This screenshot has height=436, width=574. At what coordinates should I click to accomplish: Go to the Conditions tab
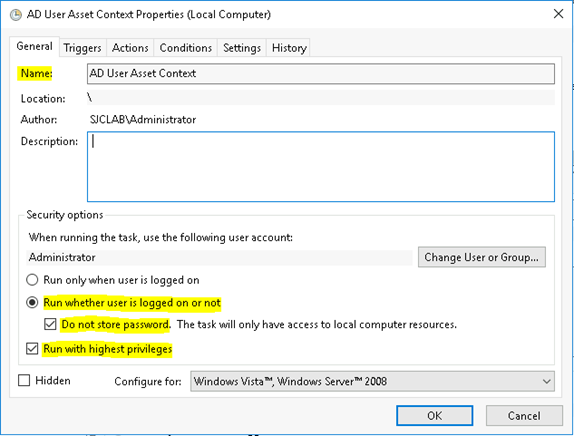(x=186, y=48)
